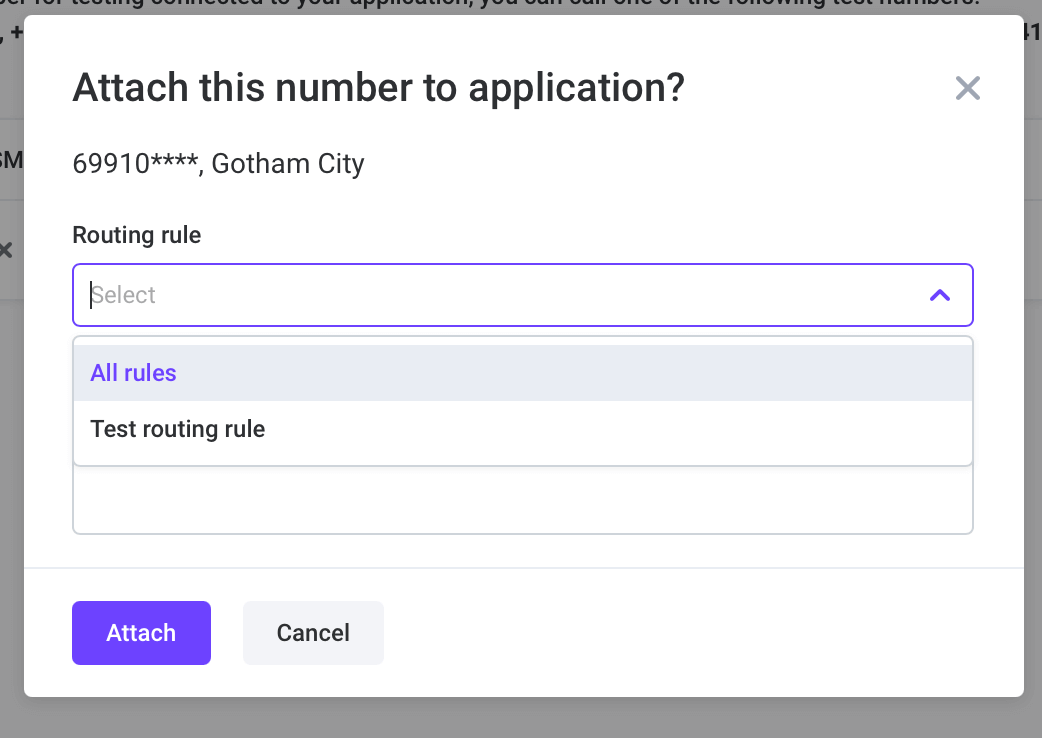
Task: Place cursor in the Select input field
Action: pyautogui.click(x=300, y=295)
